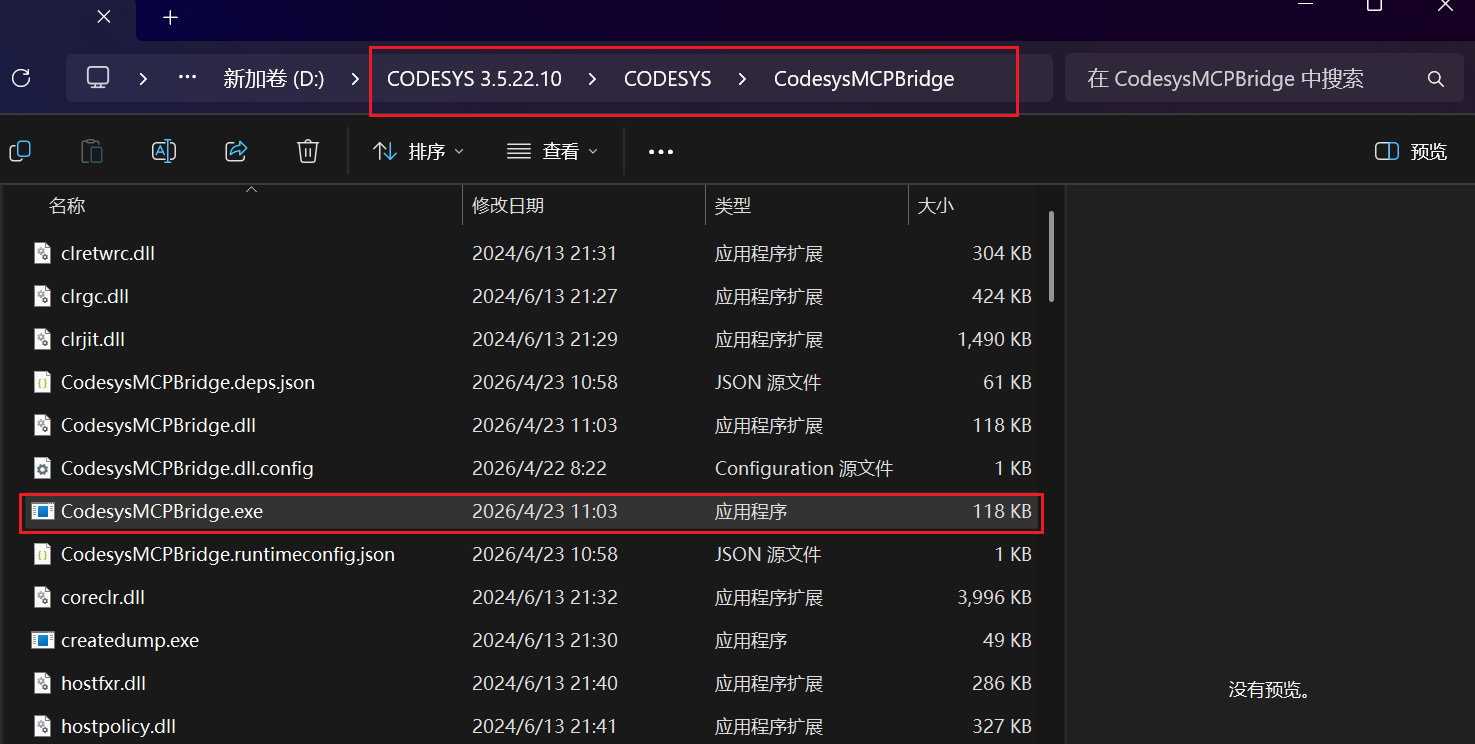This screenshot has height=744, width=1475.
Task: Select the file name clretwrc.dll
Action: (x=108, y=254)
